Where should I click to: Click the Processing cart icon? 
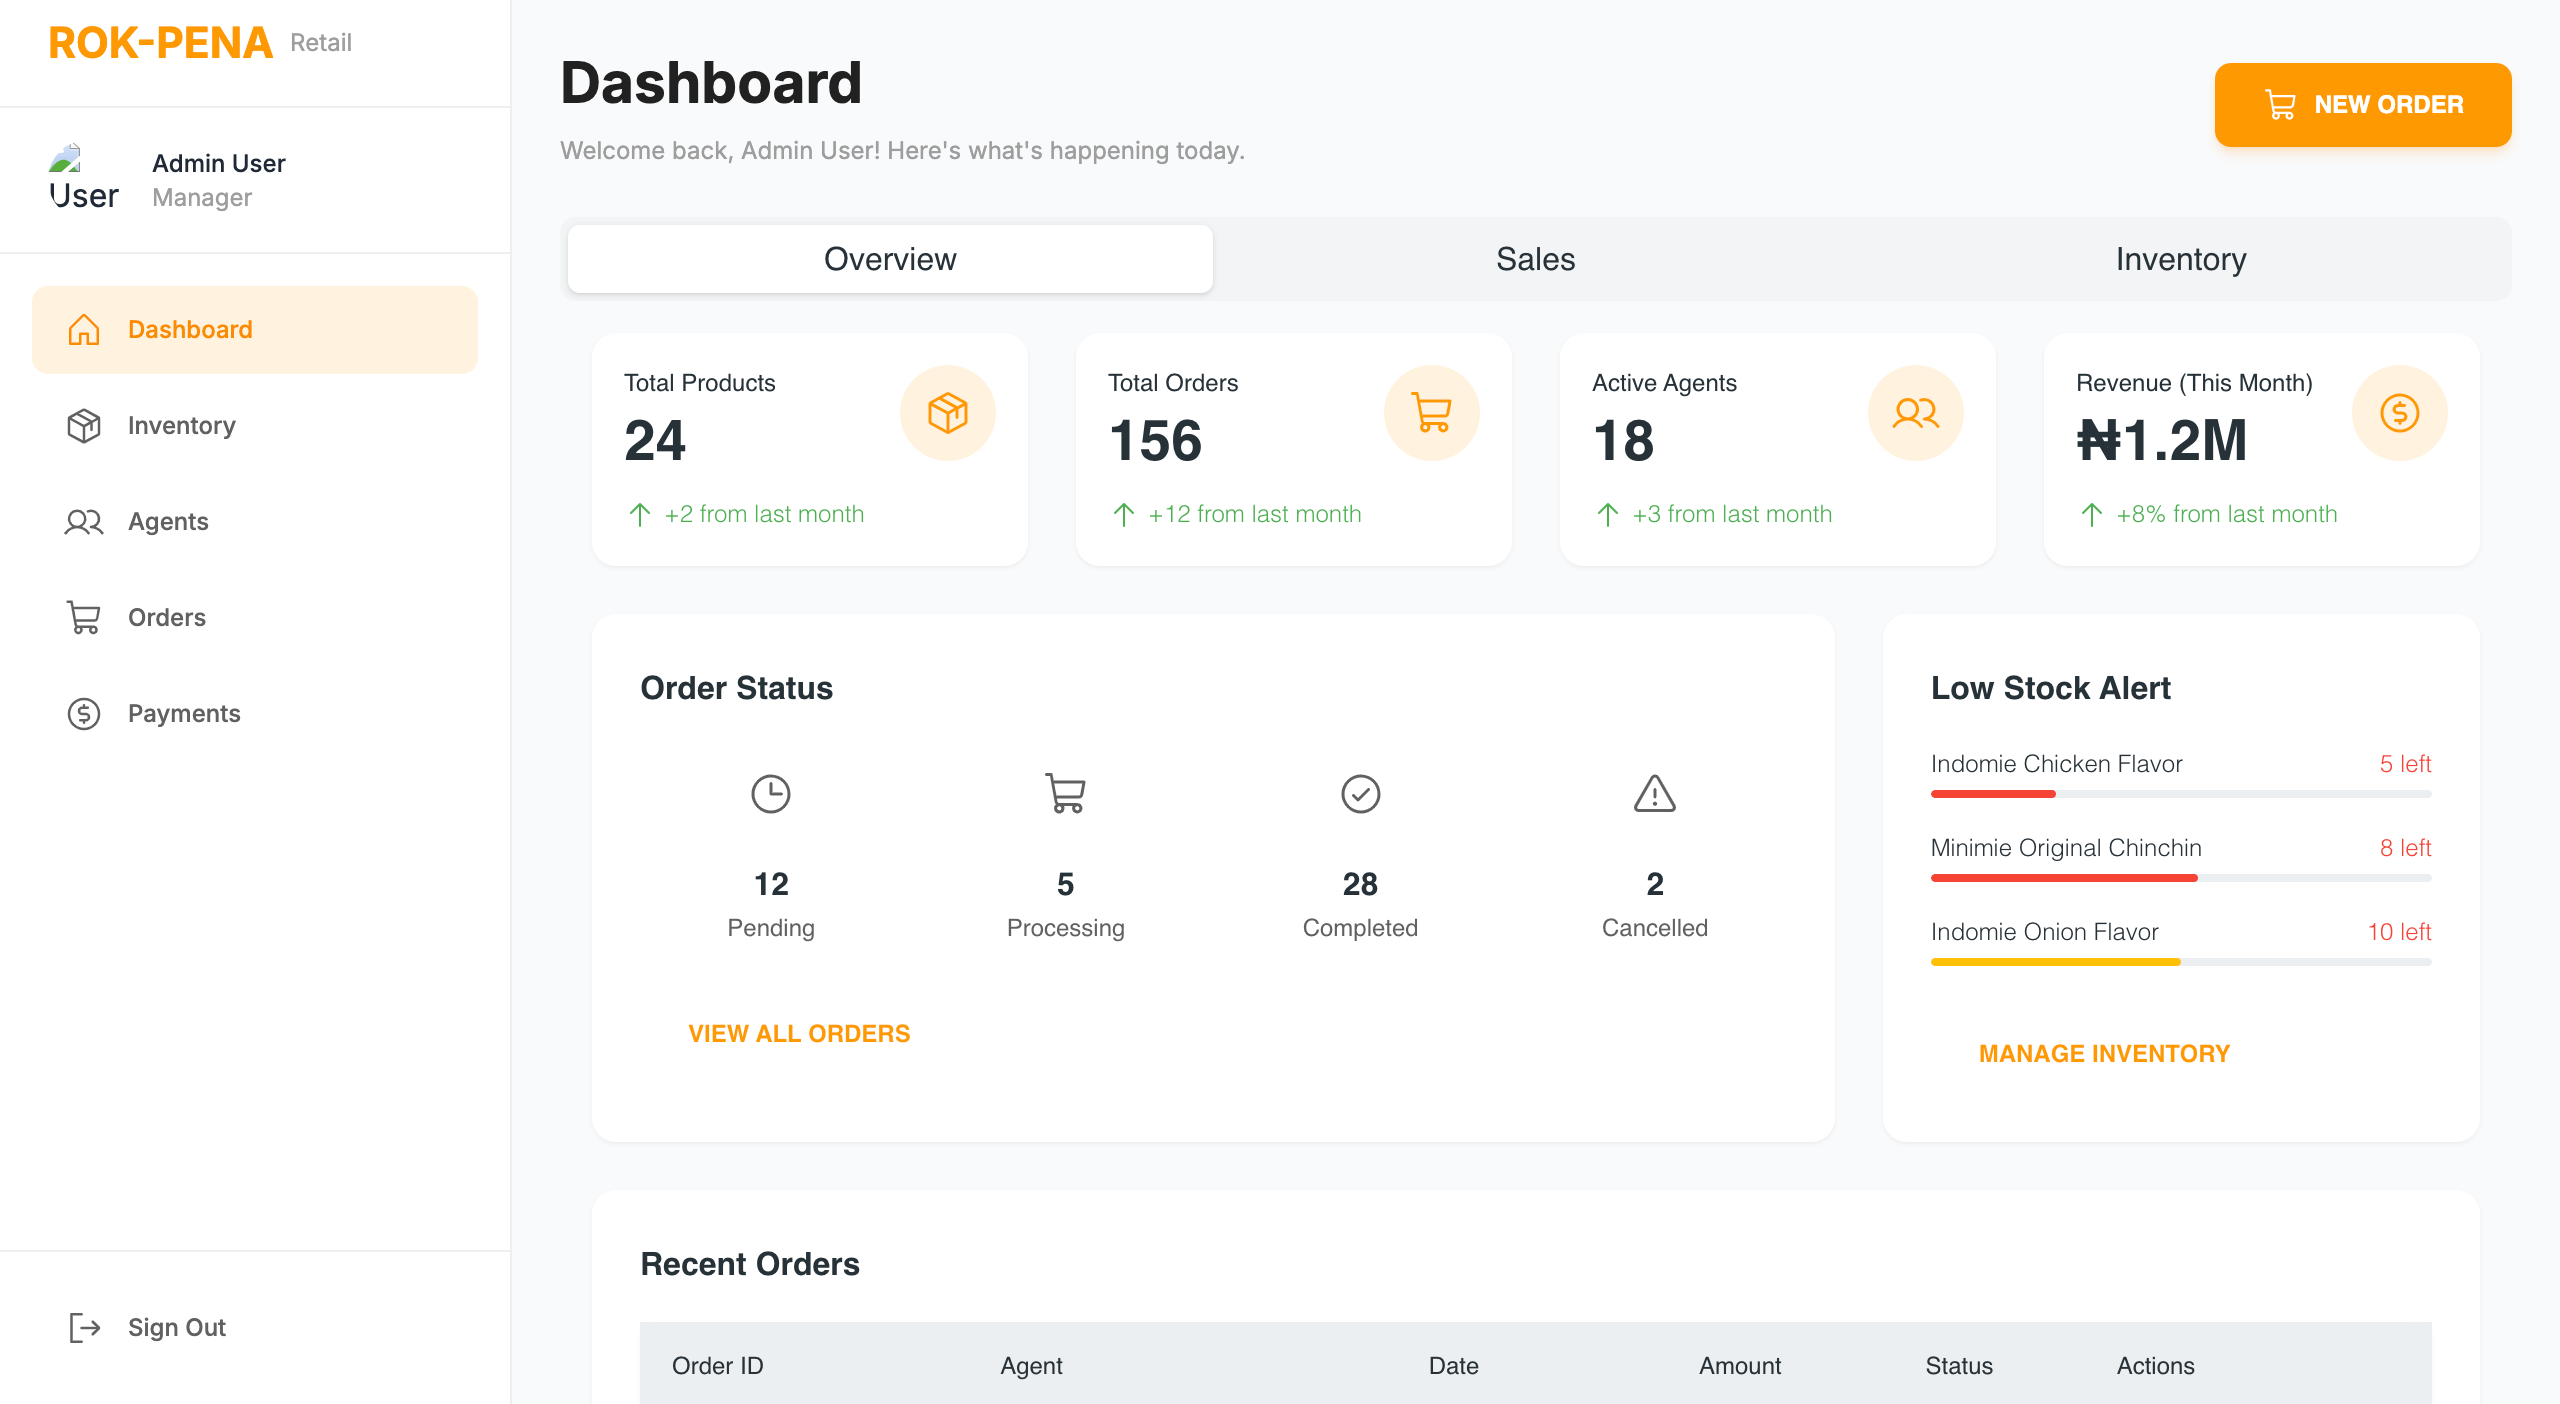pos(1065,794)
